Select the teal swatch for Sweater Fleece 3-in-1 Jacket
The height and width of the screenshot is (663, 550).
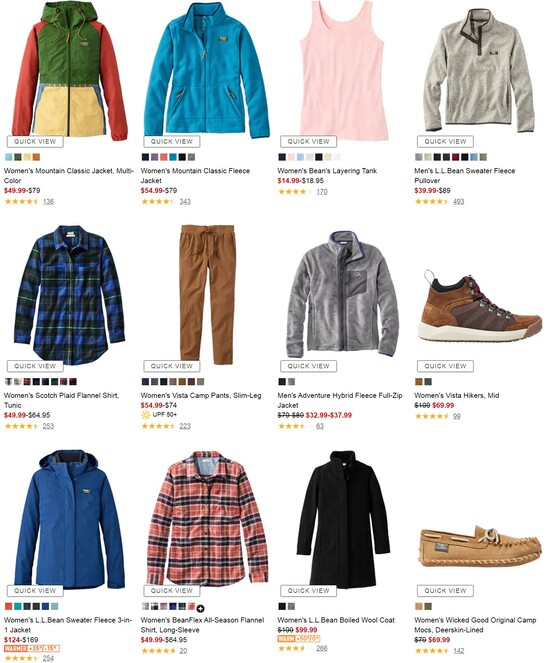coord(18,606)
